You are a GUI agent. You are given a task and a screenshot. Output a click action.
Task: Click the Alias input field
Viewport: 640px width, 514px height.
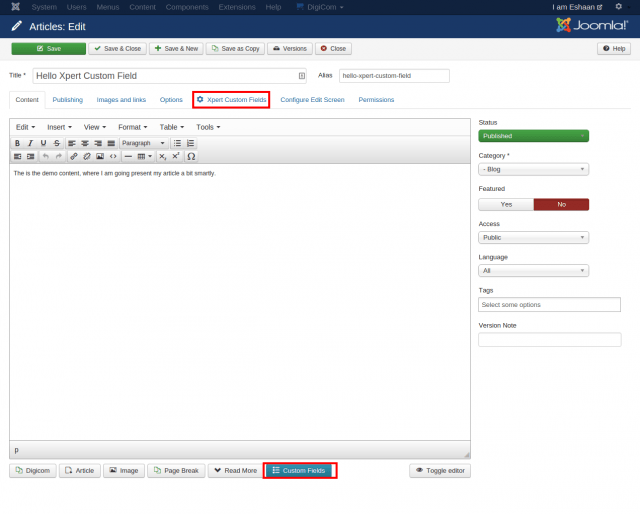(394, 76)
